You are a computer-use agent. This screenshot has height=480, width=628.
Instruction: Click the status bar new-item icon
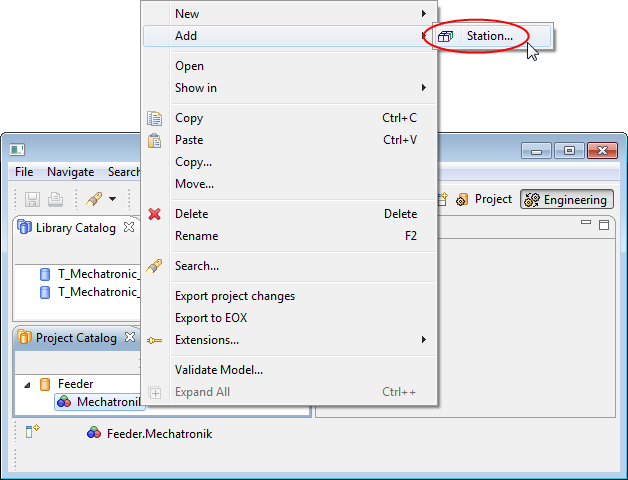(x=32, y=431)
